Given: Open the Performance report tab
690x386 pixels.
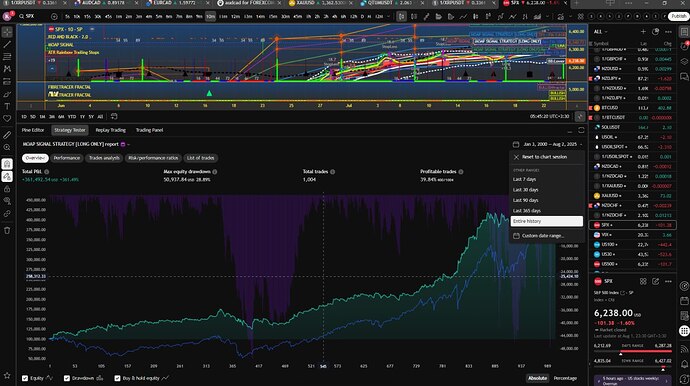Looking at the screenshot, I should [x=67, y=158].
